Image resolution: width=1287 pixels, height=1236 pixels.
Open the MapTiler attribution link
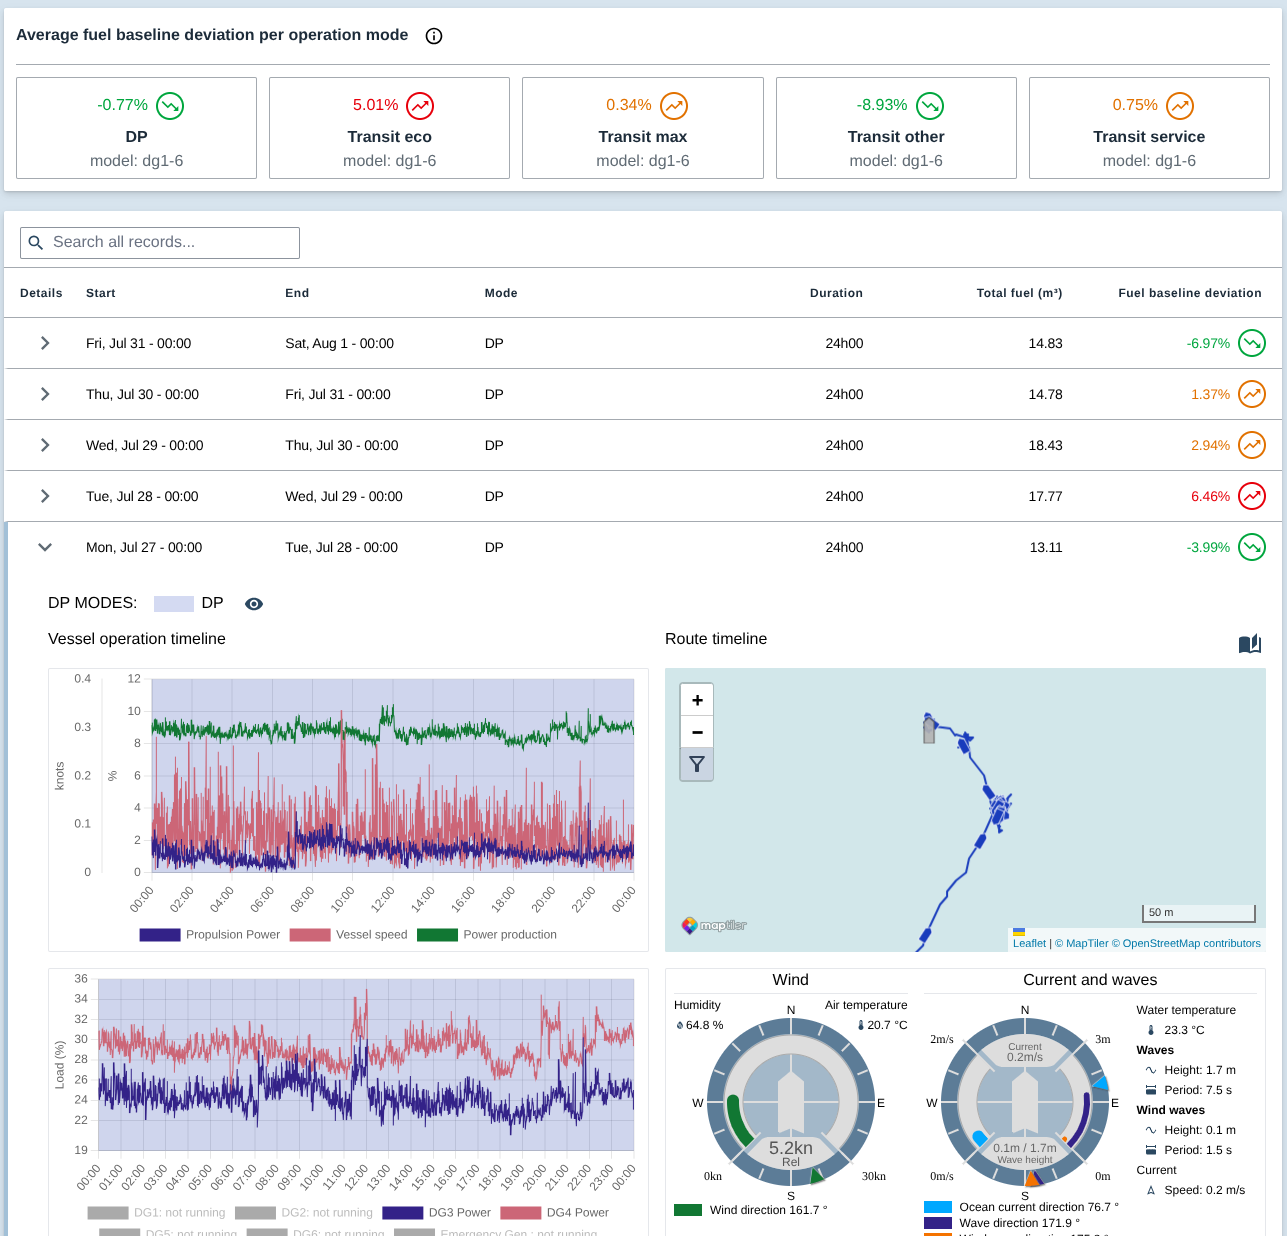1082,943
